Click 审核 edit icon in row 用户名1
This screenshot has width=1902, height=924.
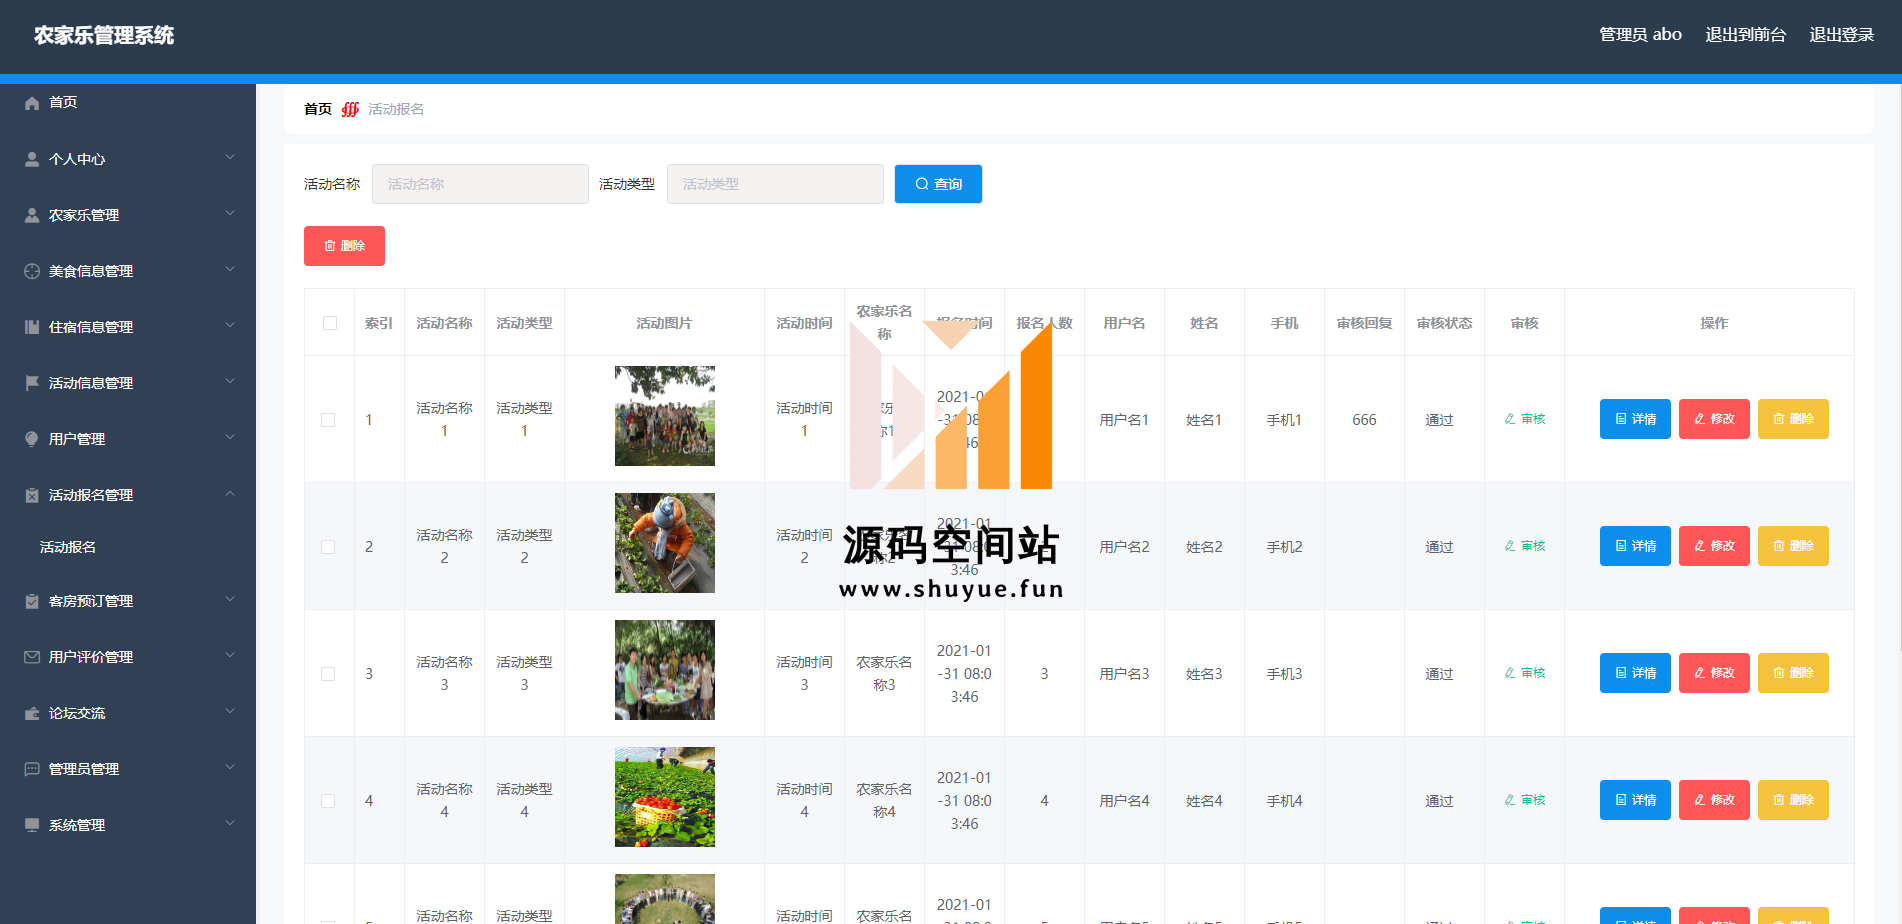click(1510, 419)
